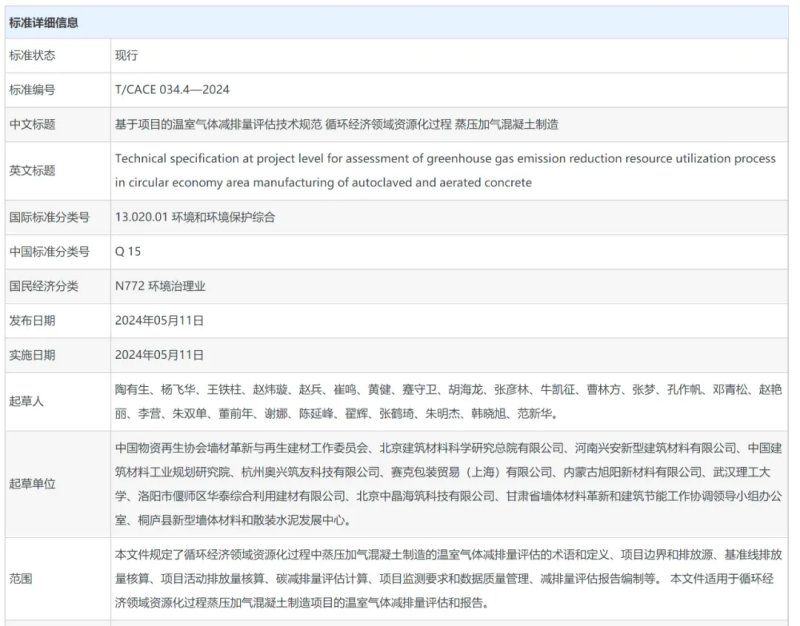Select the 中国标准分类号 label cell

(58, 252)
